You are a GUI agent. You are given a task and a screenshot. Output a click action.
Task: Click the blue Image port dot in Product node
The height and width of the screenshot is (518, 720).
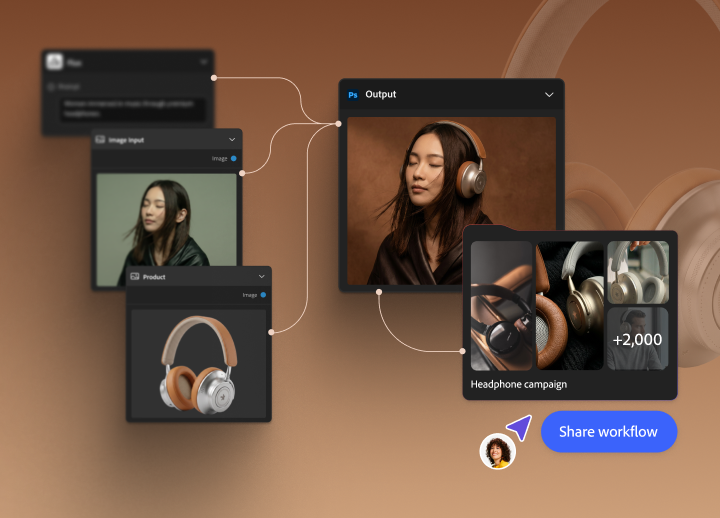[x=263, y=295]
